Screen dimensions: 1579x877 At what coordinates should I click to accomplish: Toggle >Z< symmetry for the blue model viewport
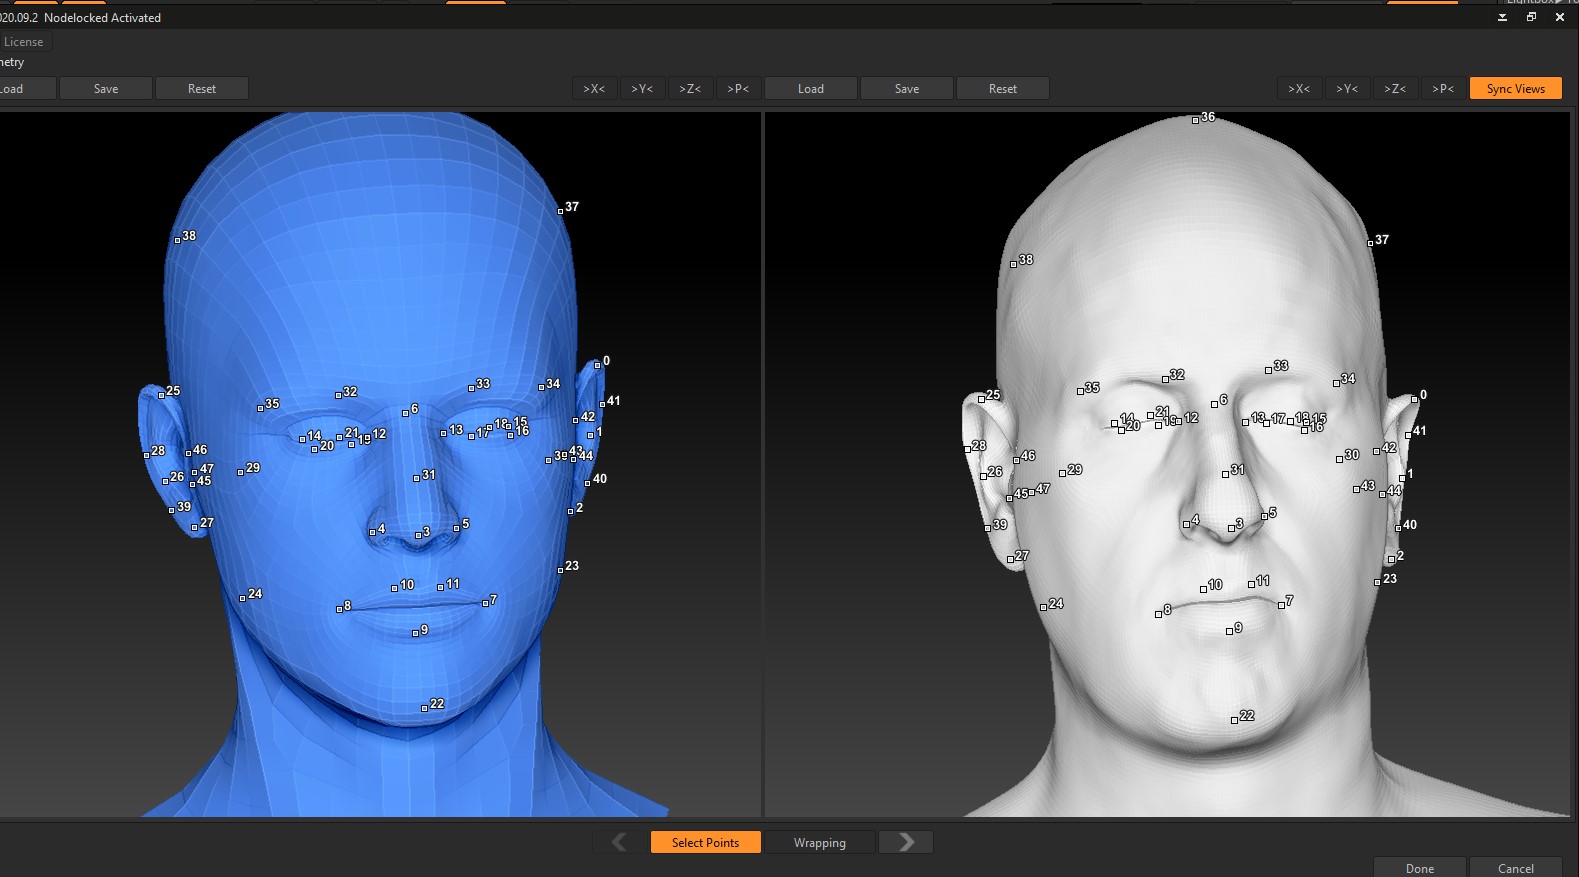(690, 89)
